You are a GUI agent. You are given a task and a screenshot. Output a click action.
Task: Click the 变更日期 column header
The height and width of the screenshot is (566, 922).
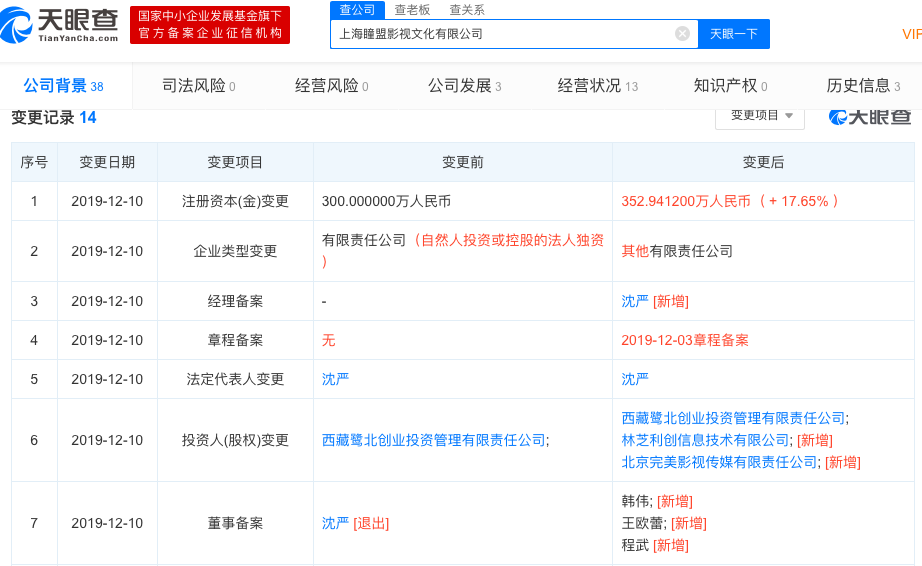pos(107,162)
